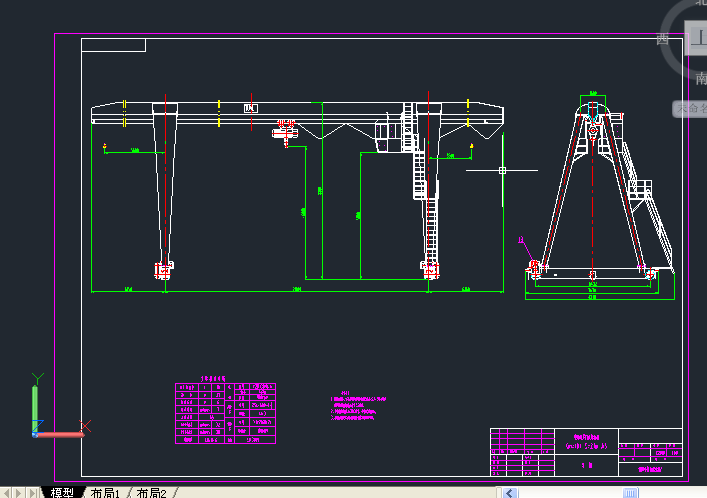The width and height of the screenshot is (707, 498).
Task: Select the title block at drawing corner
Action: 586,452
